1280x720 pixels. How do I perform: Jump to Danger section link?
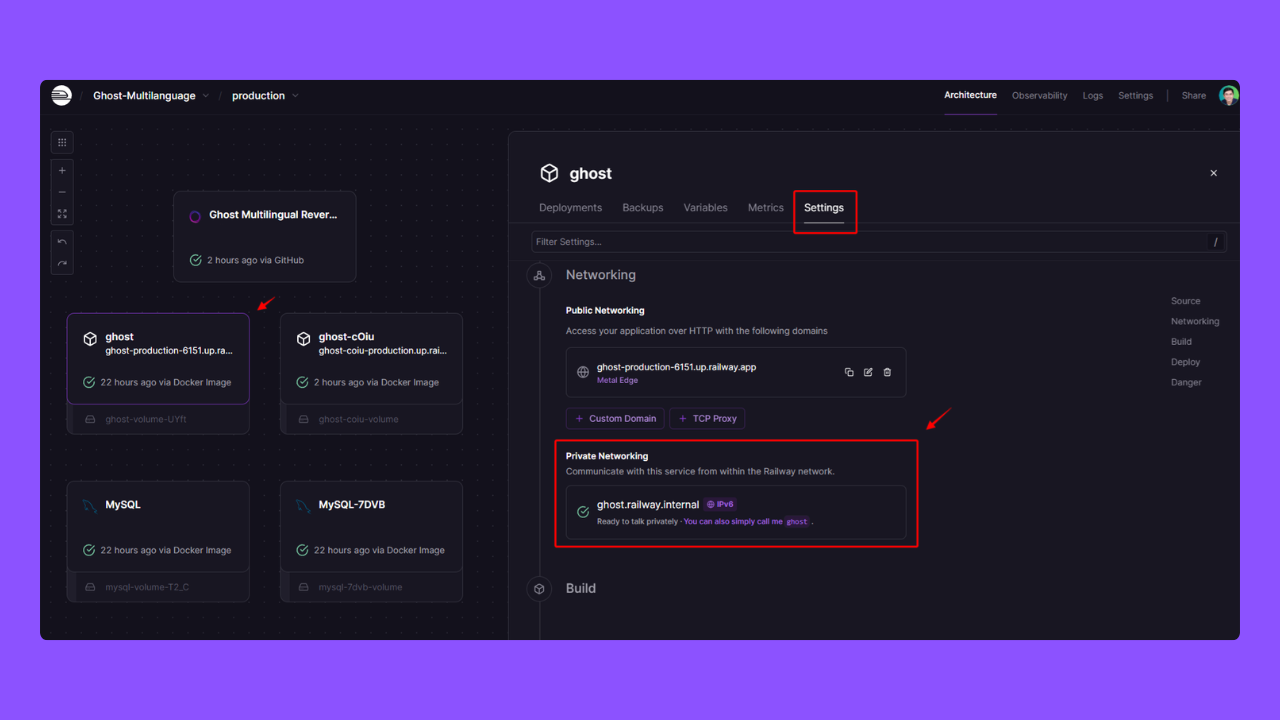[1186, 382]
